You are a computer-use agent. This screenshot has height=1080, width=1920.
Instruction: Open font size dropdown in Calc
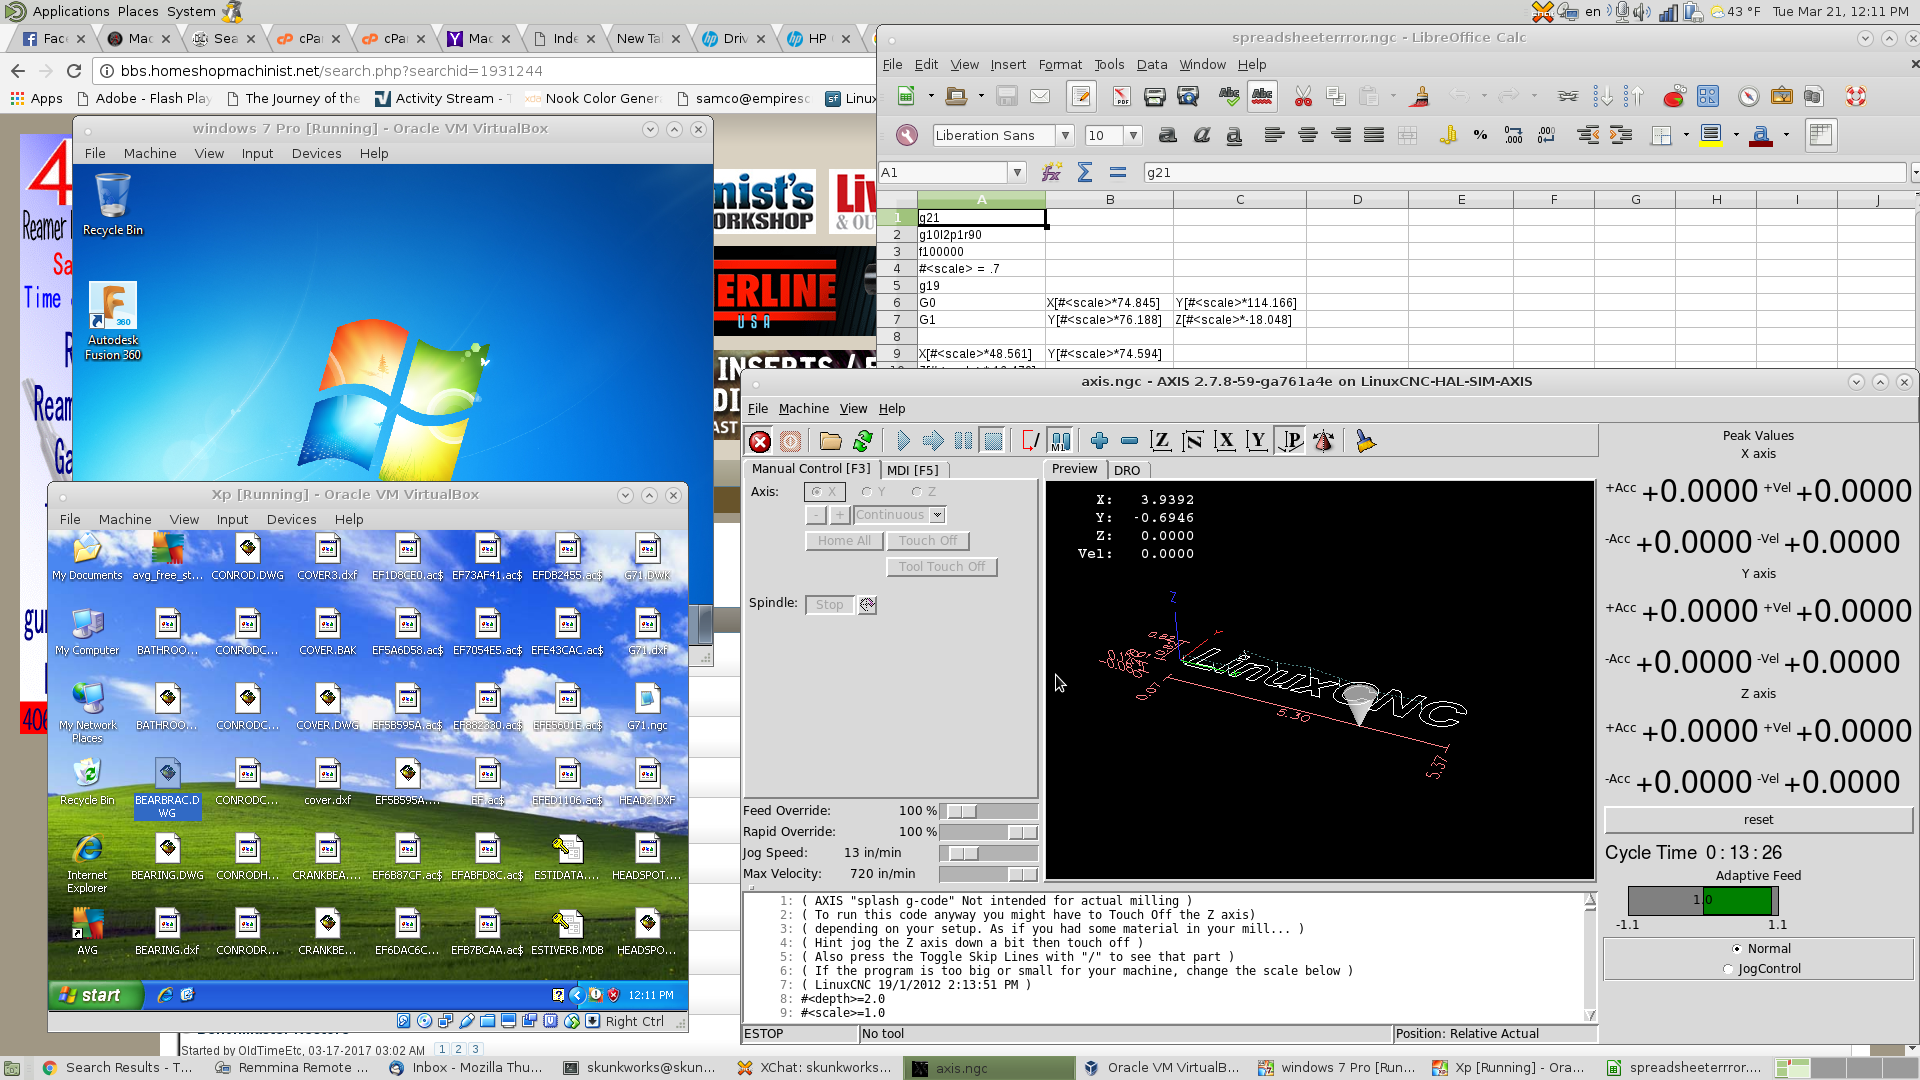coord(1133,136)
